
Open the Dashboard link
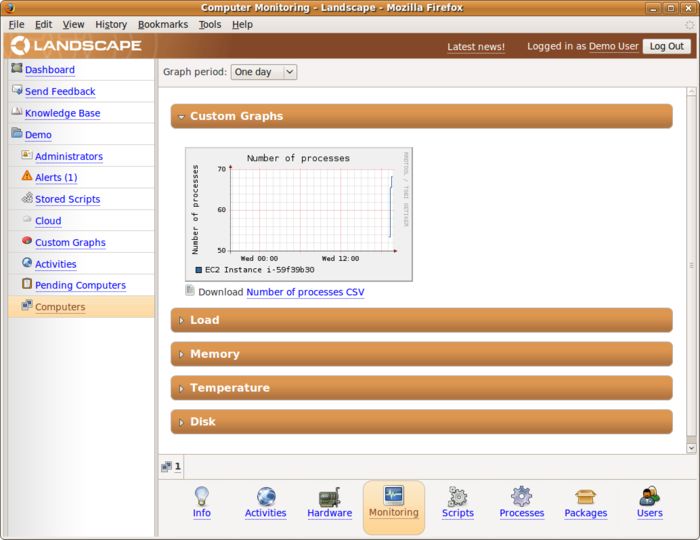[50, 70]
